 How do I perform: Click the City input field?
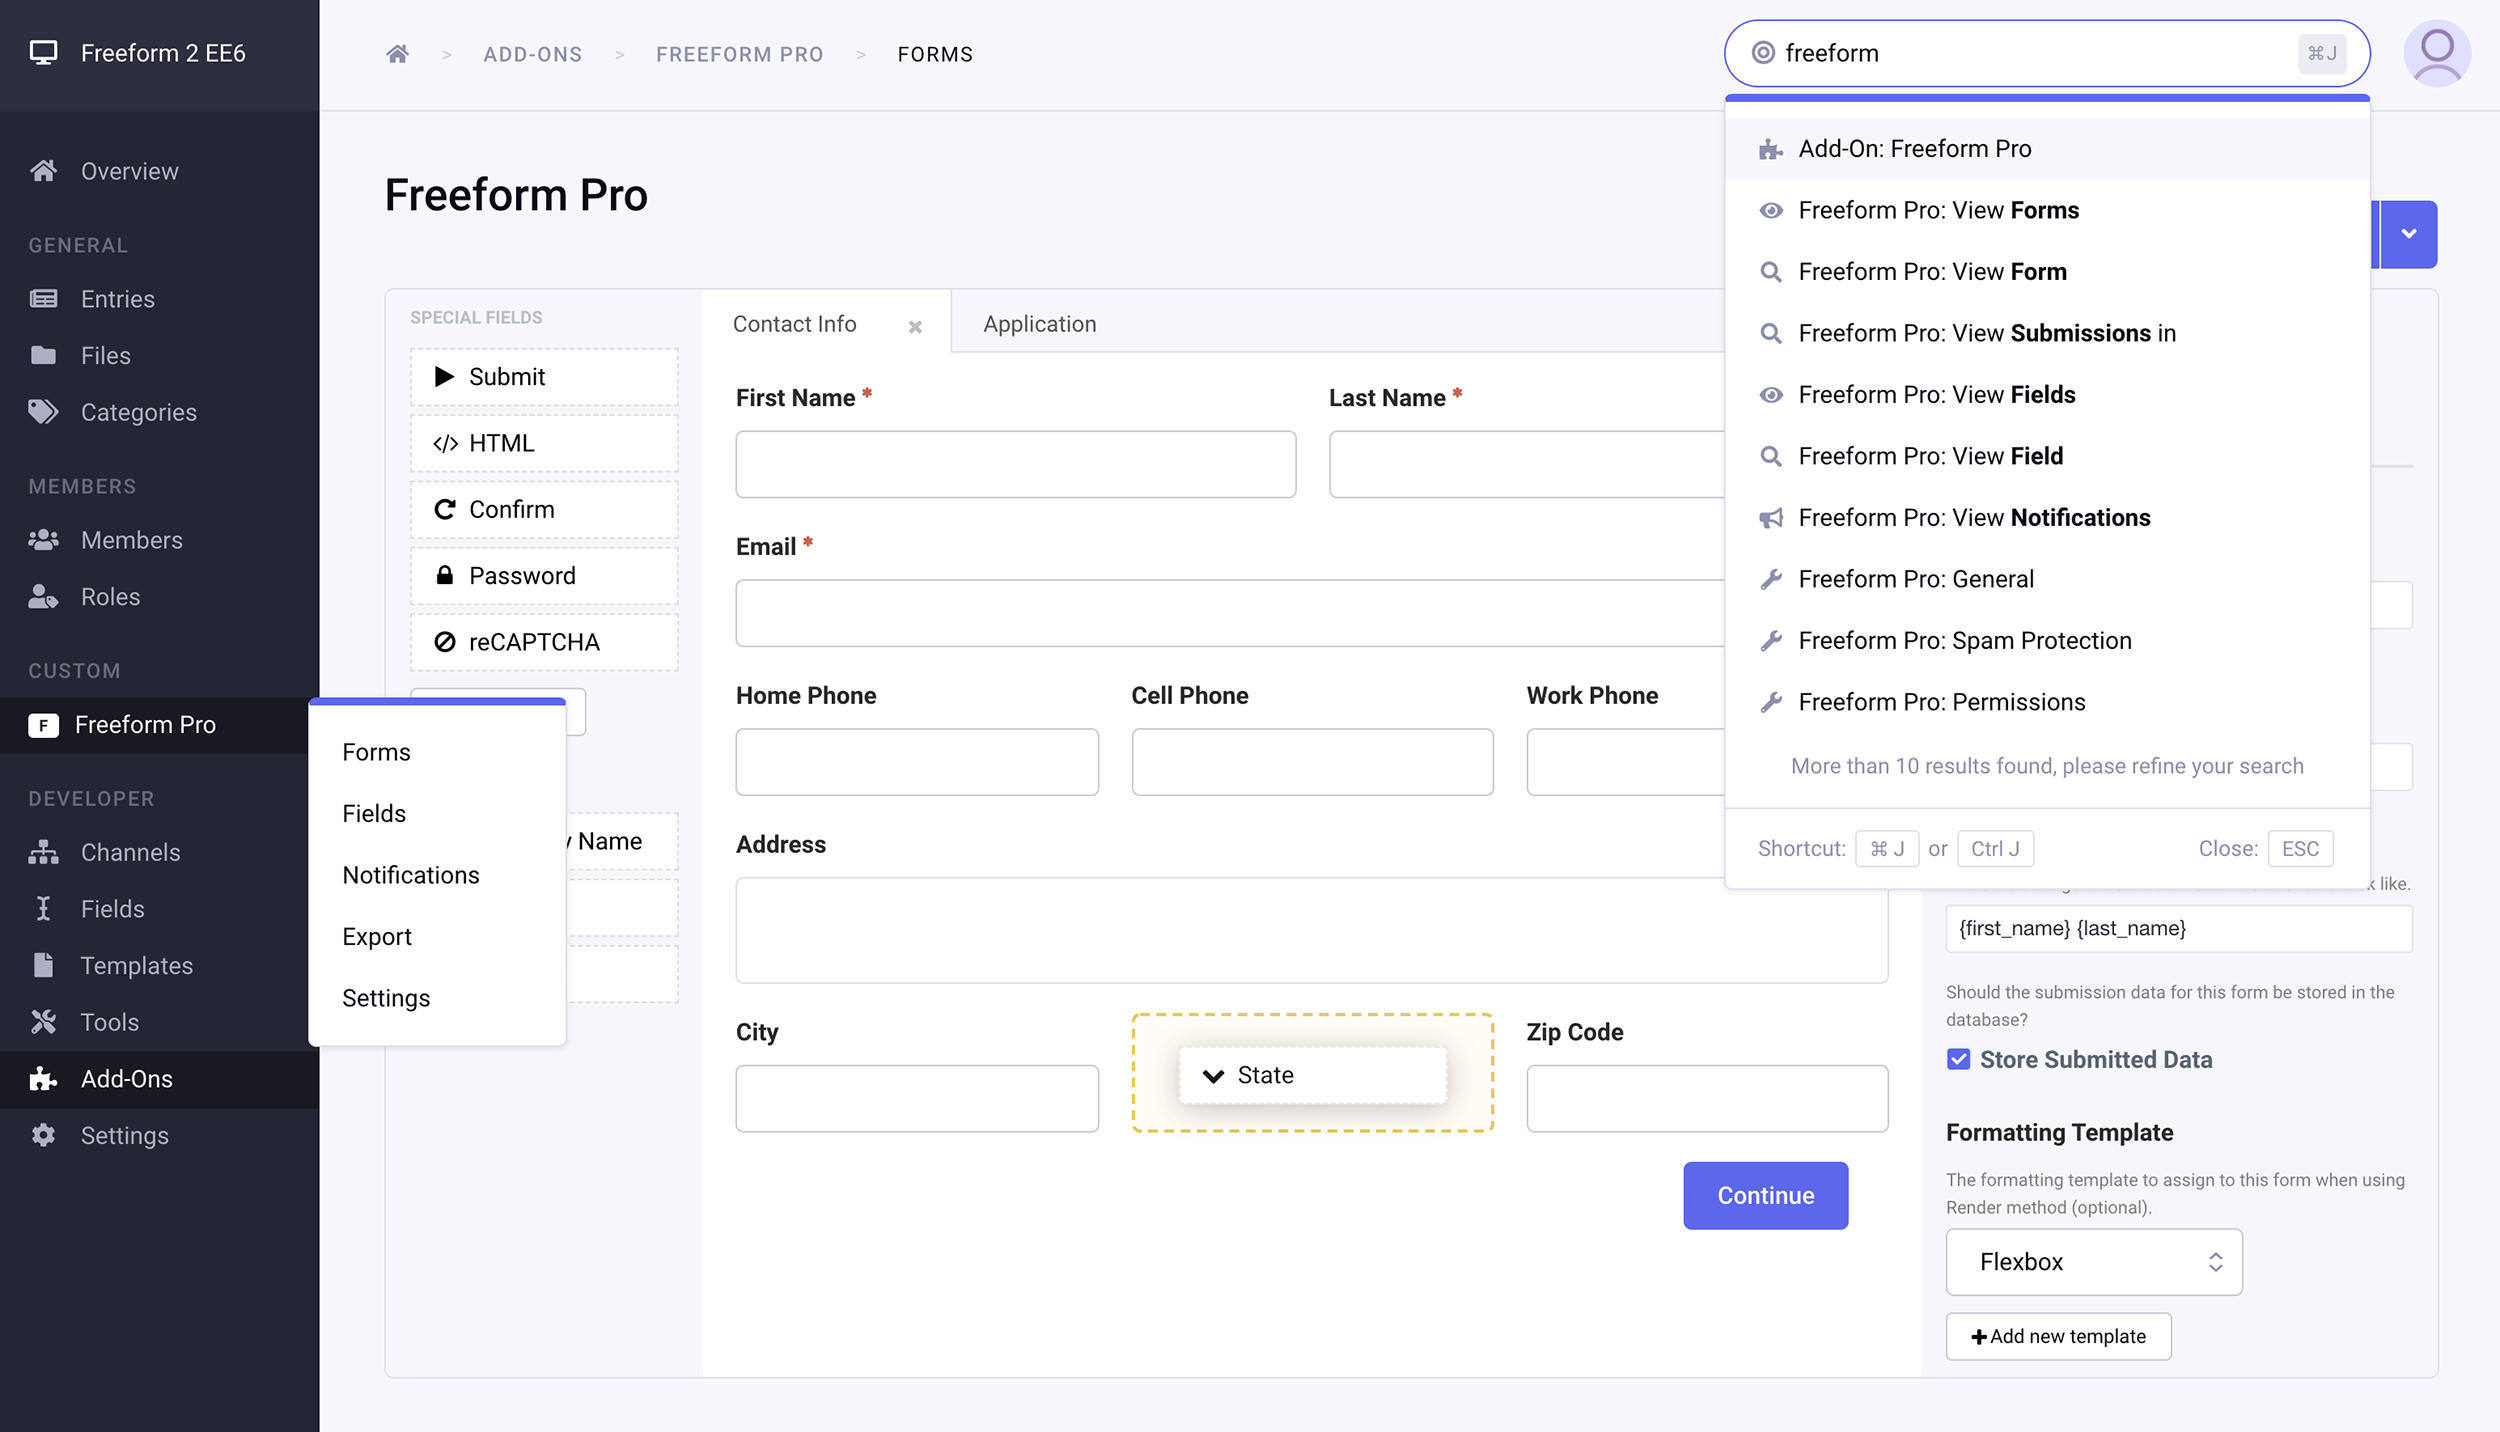pyautogui.click(x=917, y=1098)
